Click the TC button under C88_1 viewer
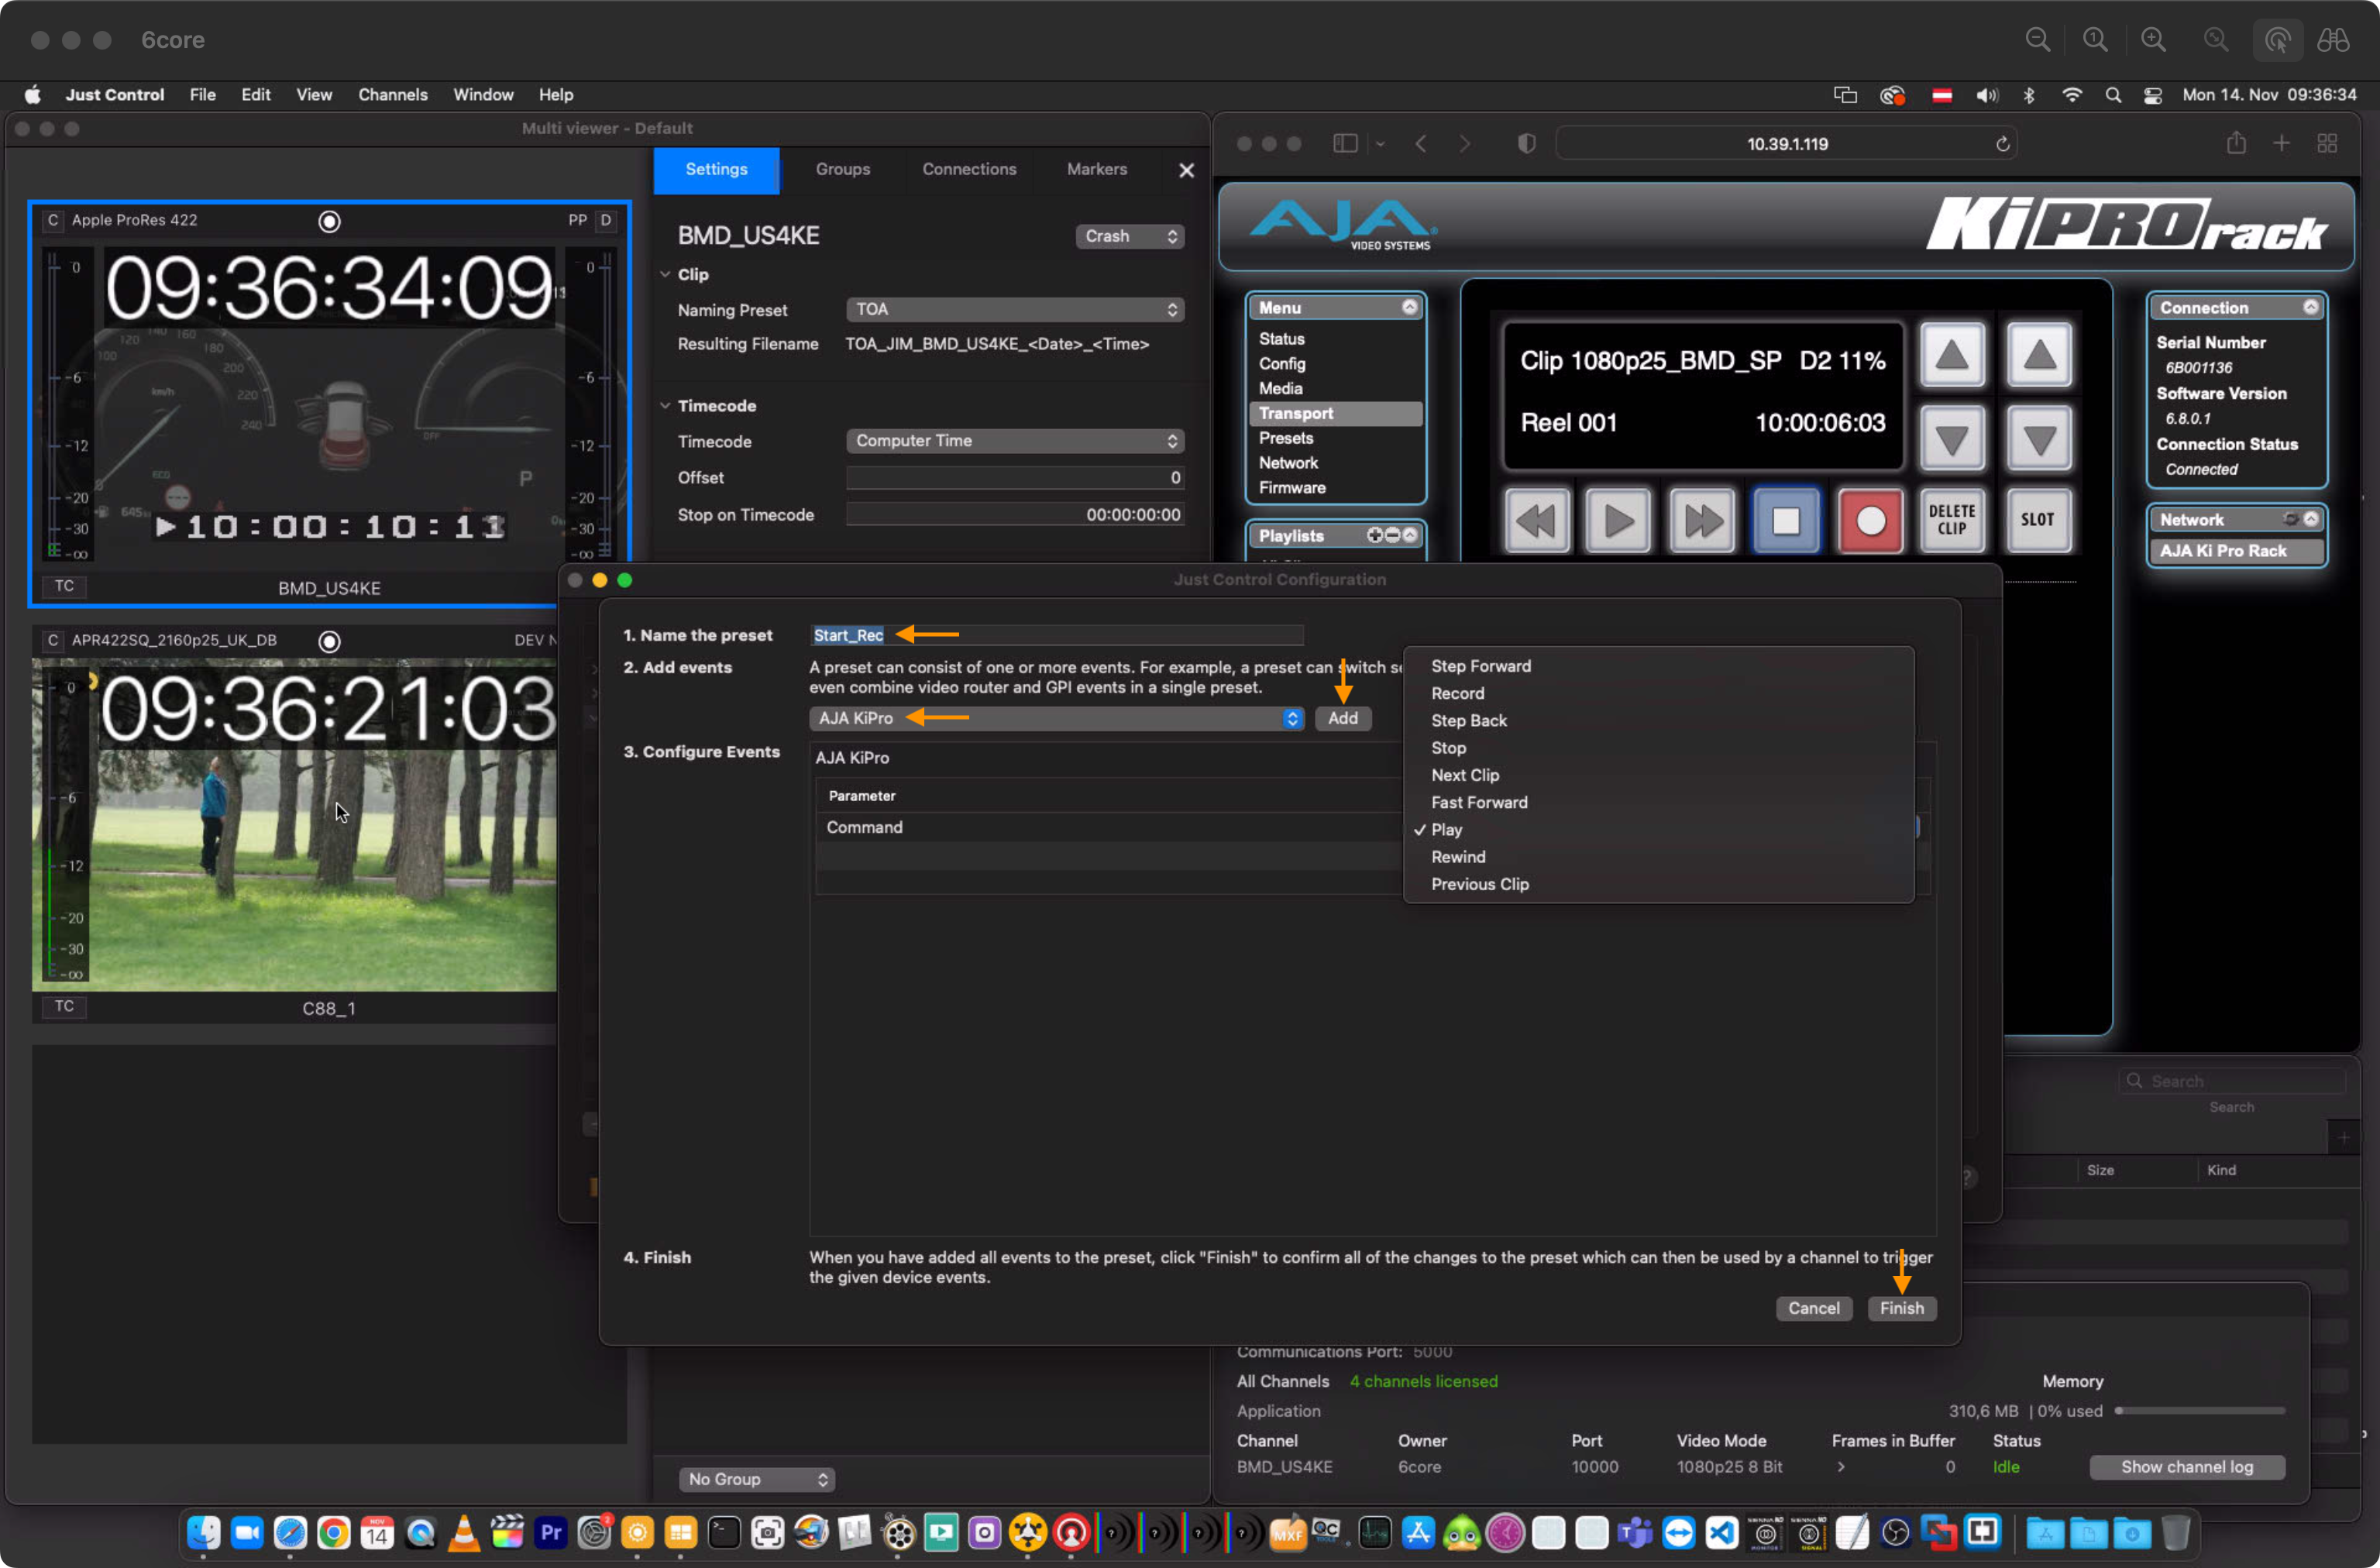Viewport: 2380px width, 1568px height. [x=64, y=1006]
